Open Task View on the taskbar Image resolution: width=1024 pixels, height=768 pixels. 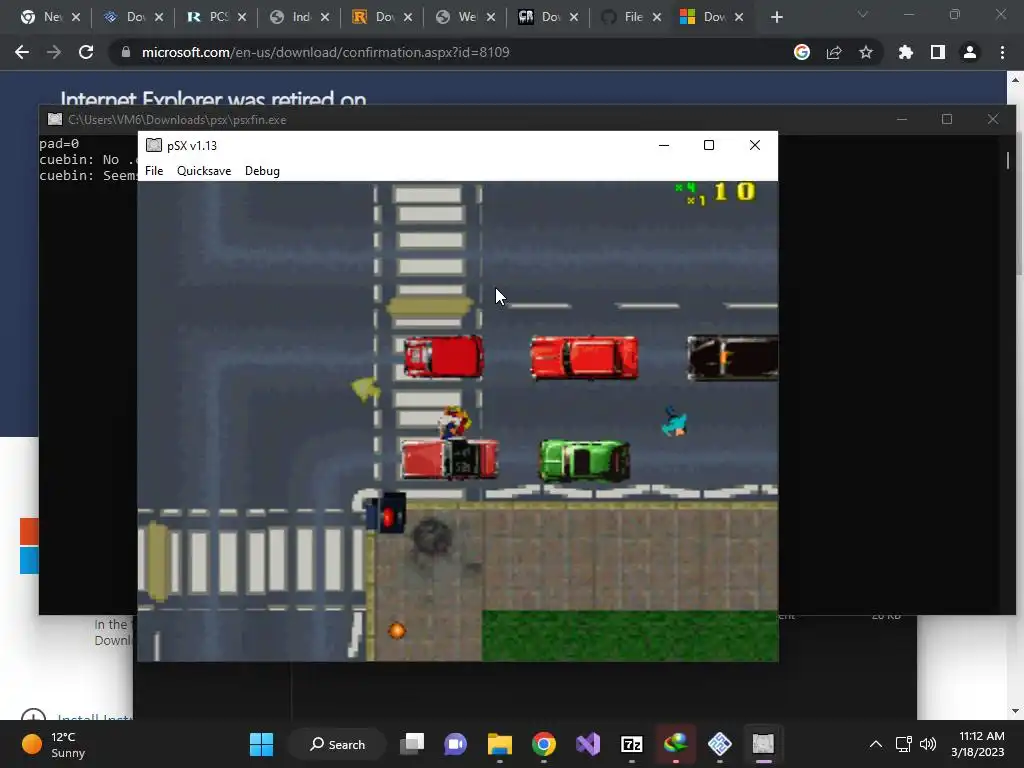point(412,744)
